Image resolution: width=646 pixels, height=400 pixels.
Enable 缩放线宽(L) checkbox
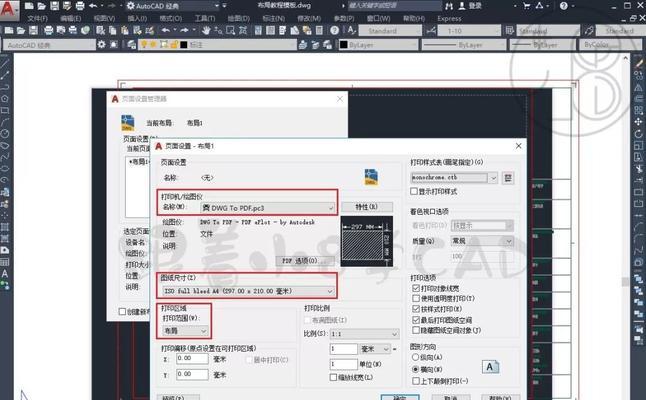[x=333, y=377]
